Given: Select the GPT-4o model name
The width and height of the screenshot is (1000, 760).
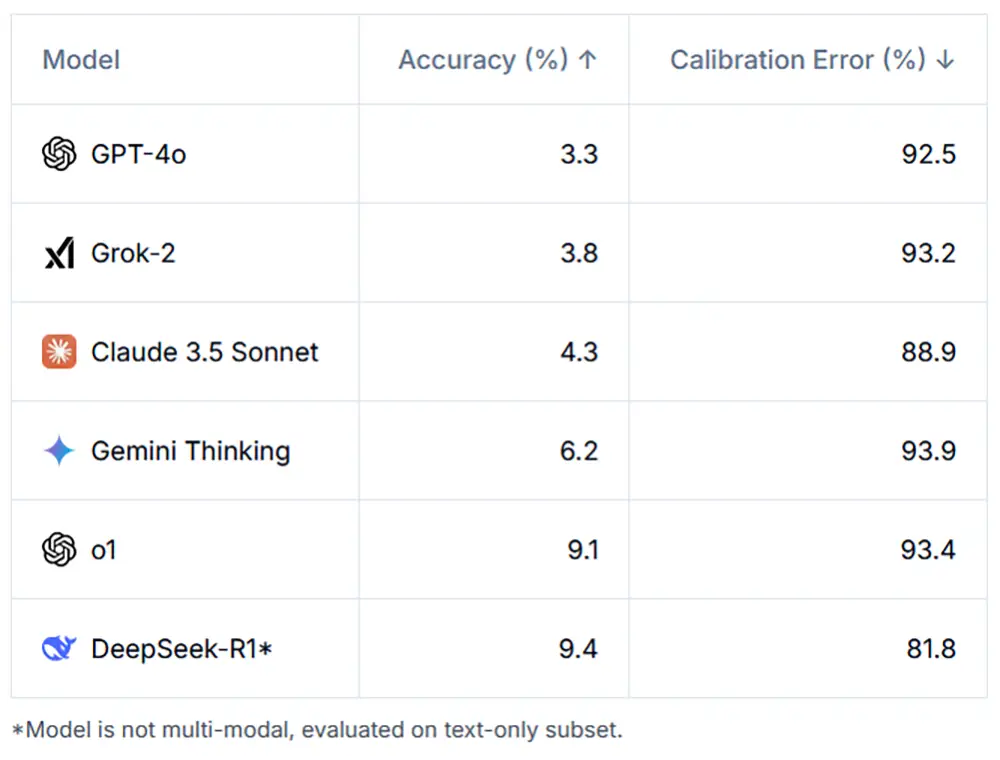Looking at the screenshot, I should pos(138,154).
